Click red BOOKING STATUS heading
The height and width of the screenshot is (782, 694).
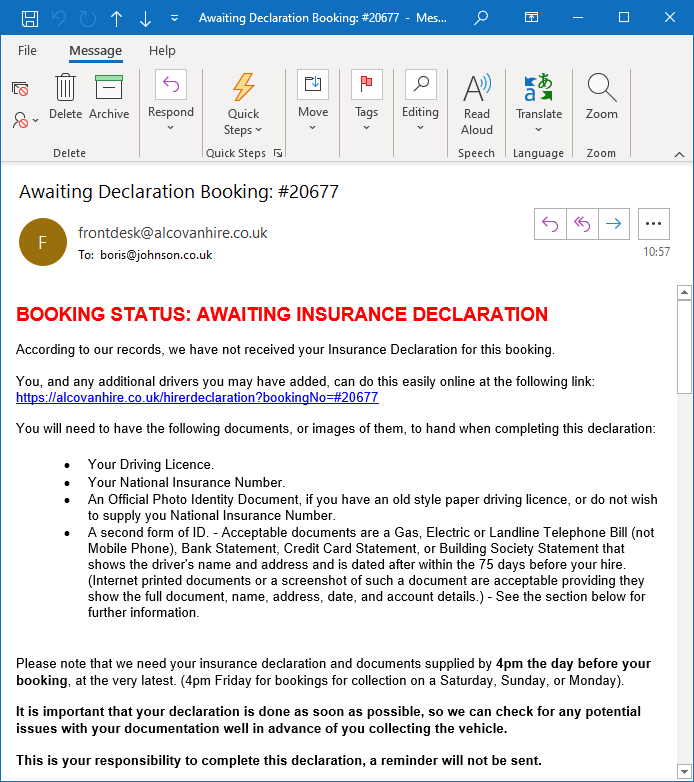pyautogui.click(x=282, y=314)
